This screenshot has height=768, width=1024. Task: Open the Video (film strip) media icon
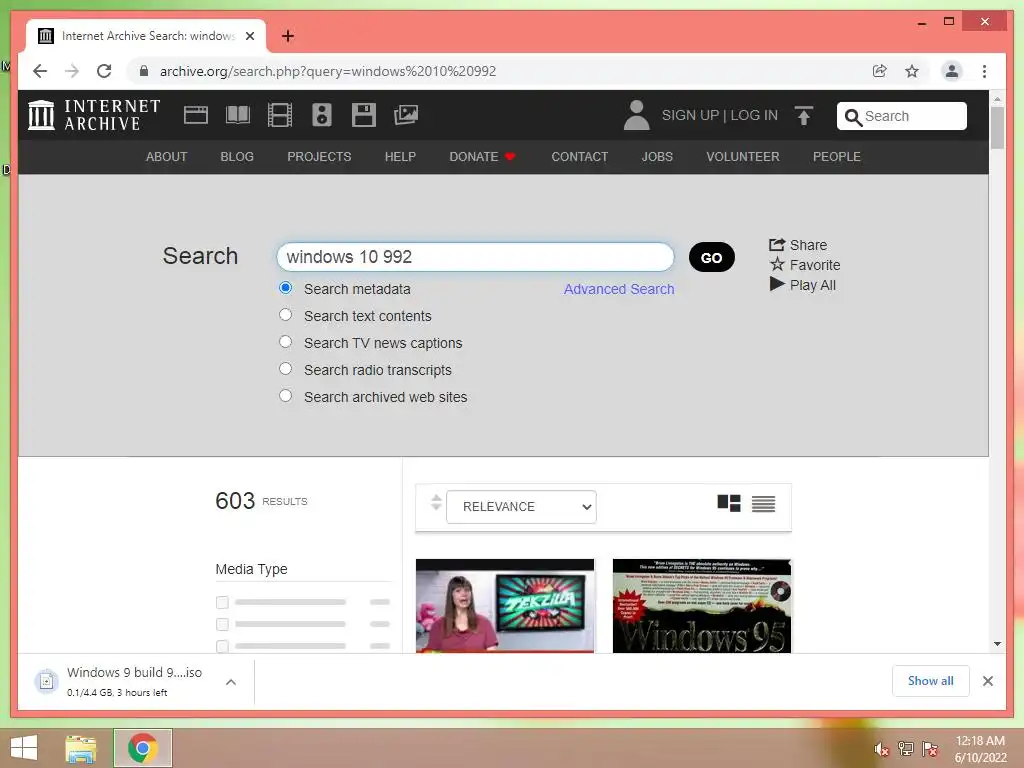(x=280, y=115)
